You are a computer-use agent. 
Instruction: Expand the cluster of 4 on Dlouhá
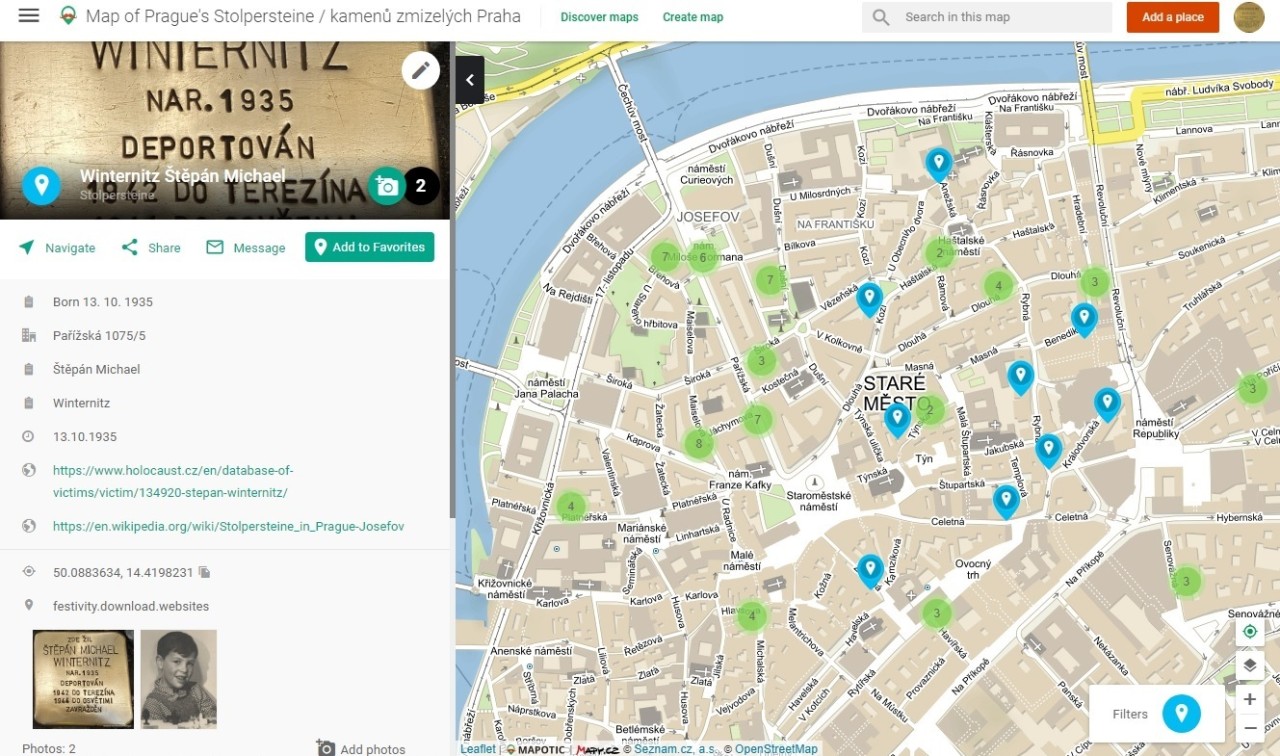[x=998, y=287]
